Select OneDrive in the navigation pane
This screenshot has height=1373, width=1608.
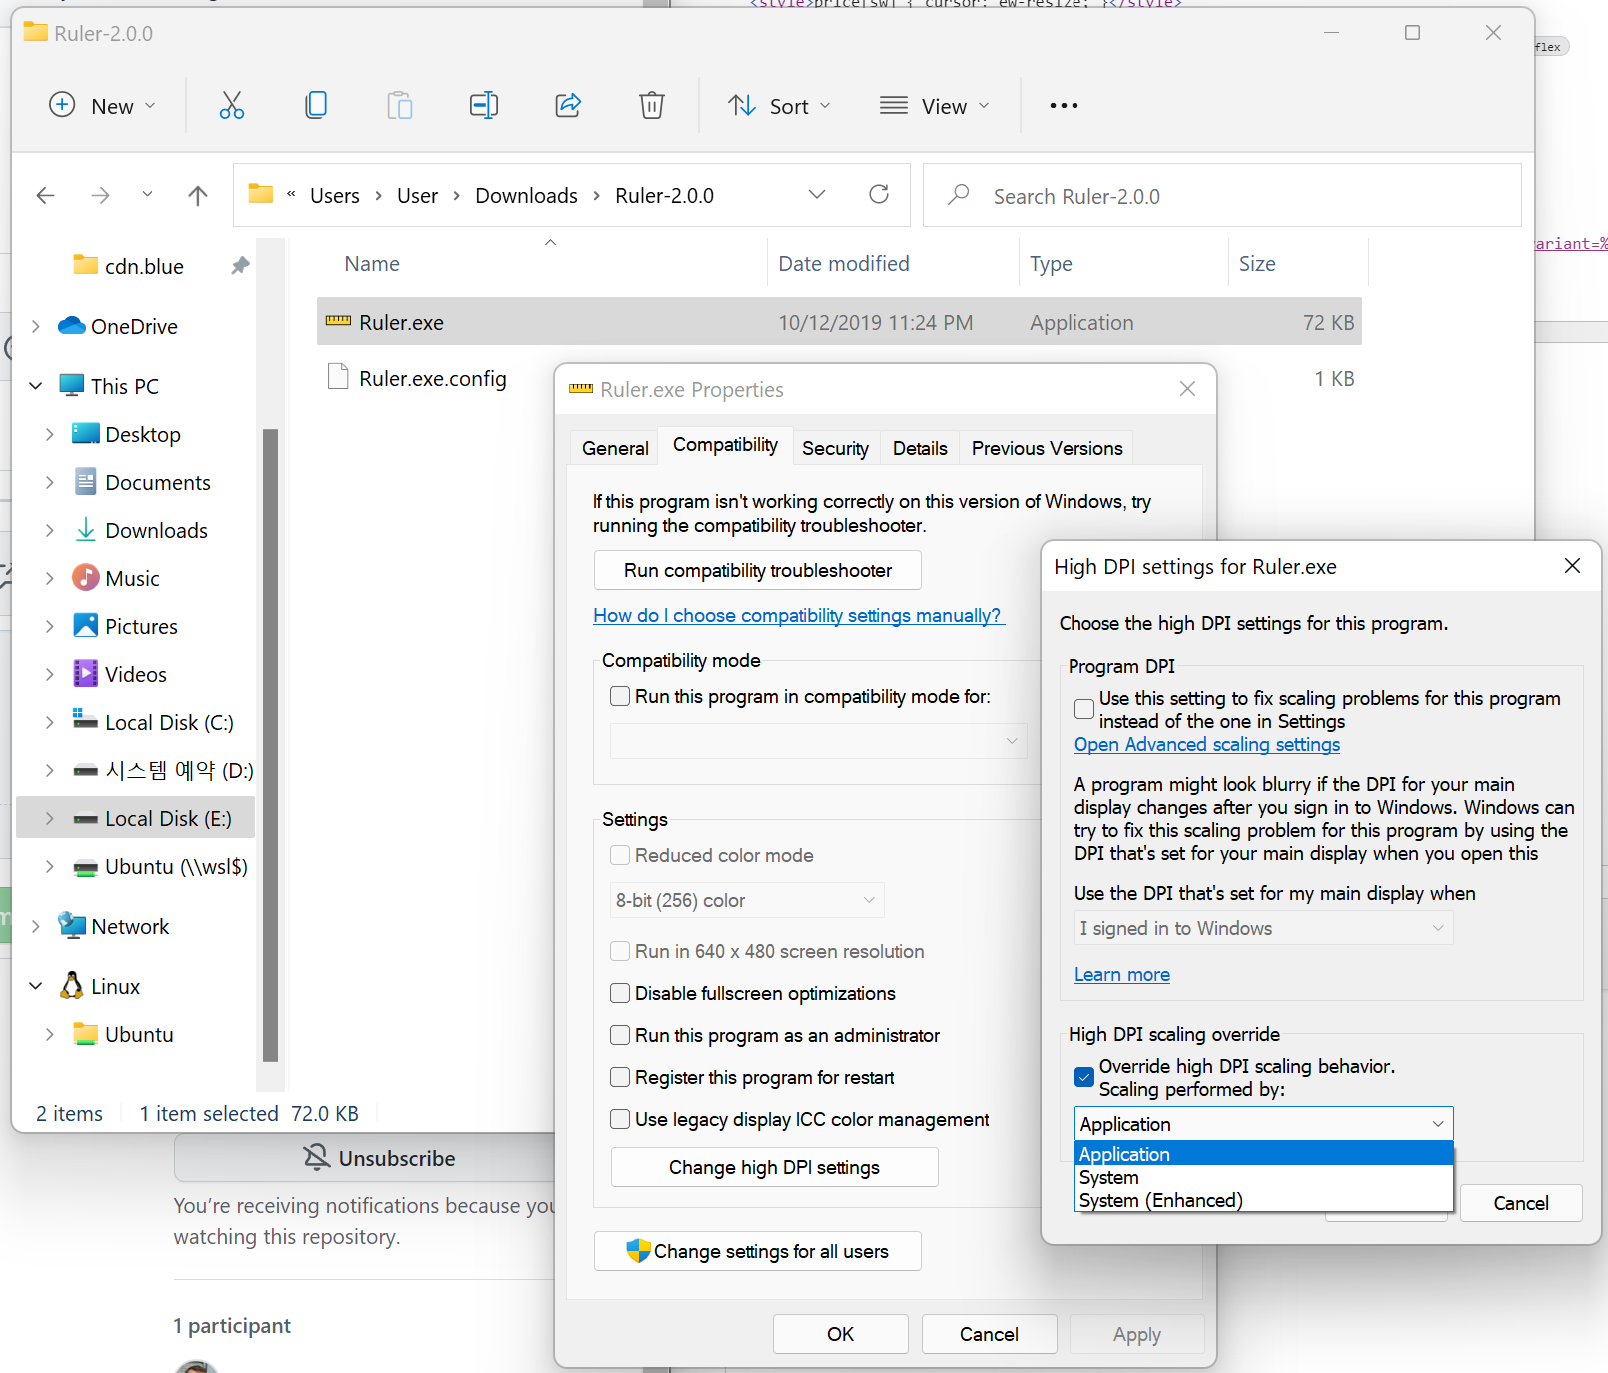133,326
